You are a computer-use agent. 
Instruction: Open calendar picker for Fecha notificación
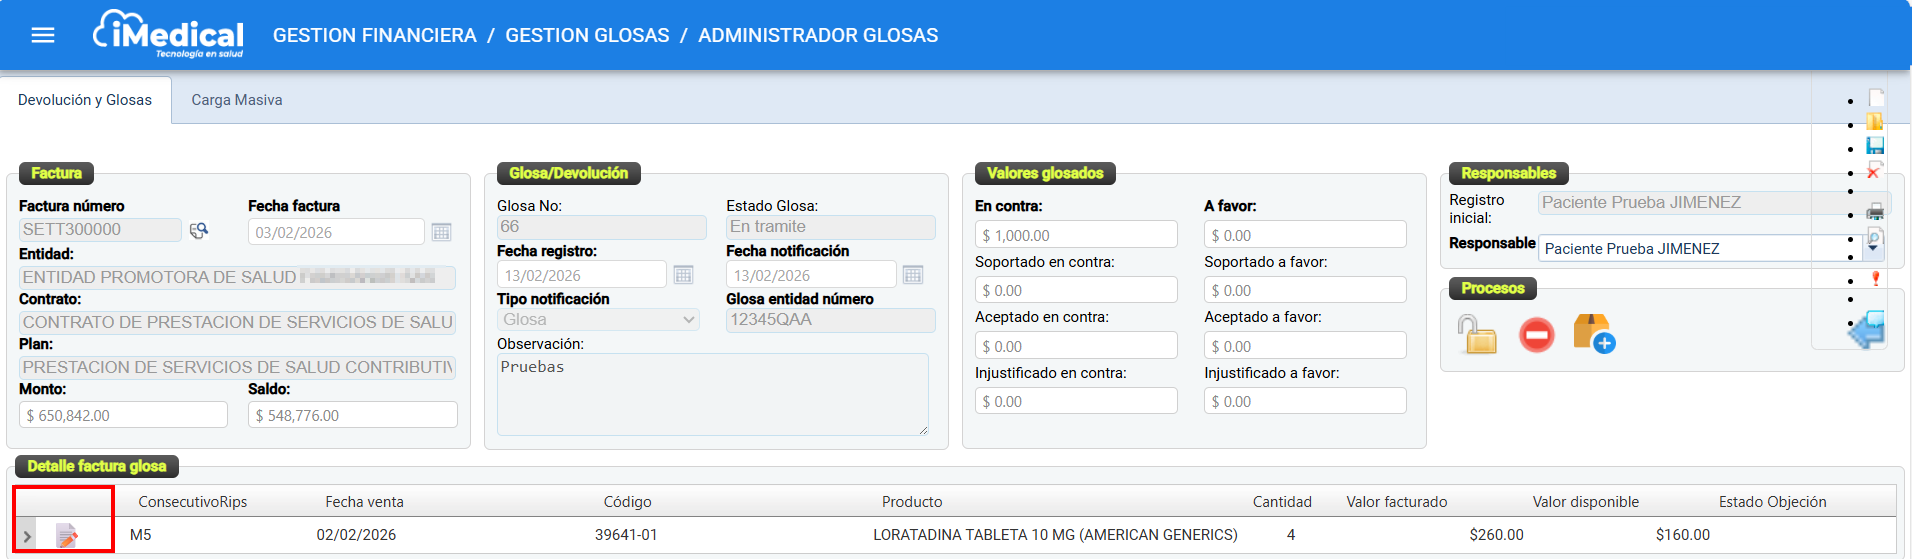coord(912,275)
